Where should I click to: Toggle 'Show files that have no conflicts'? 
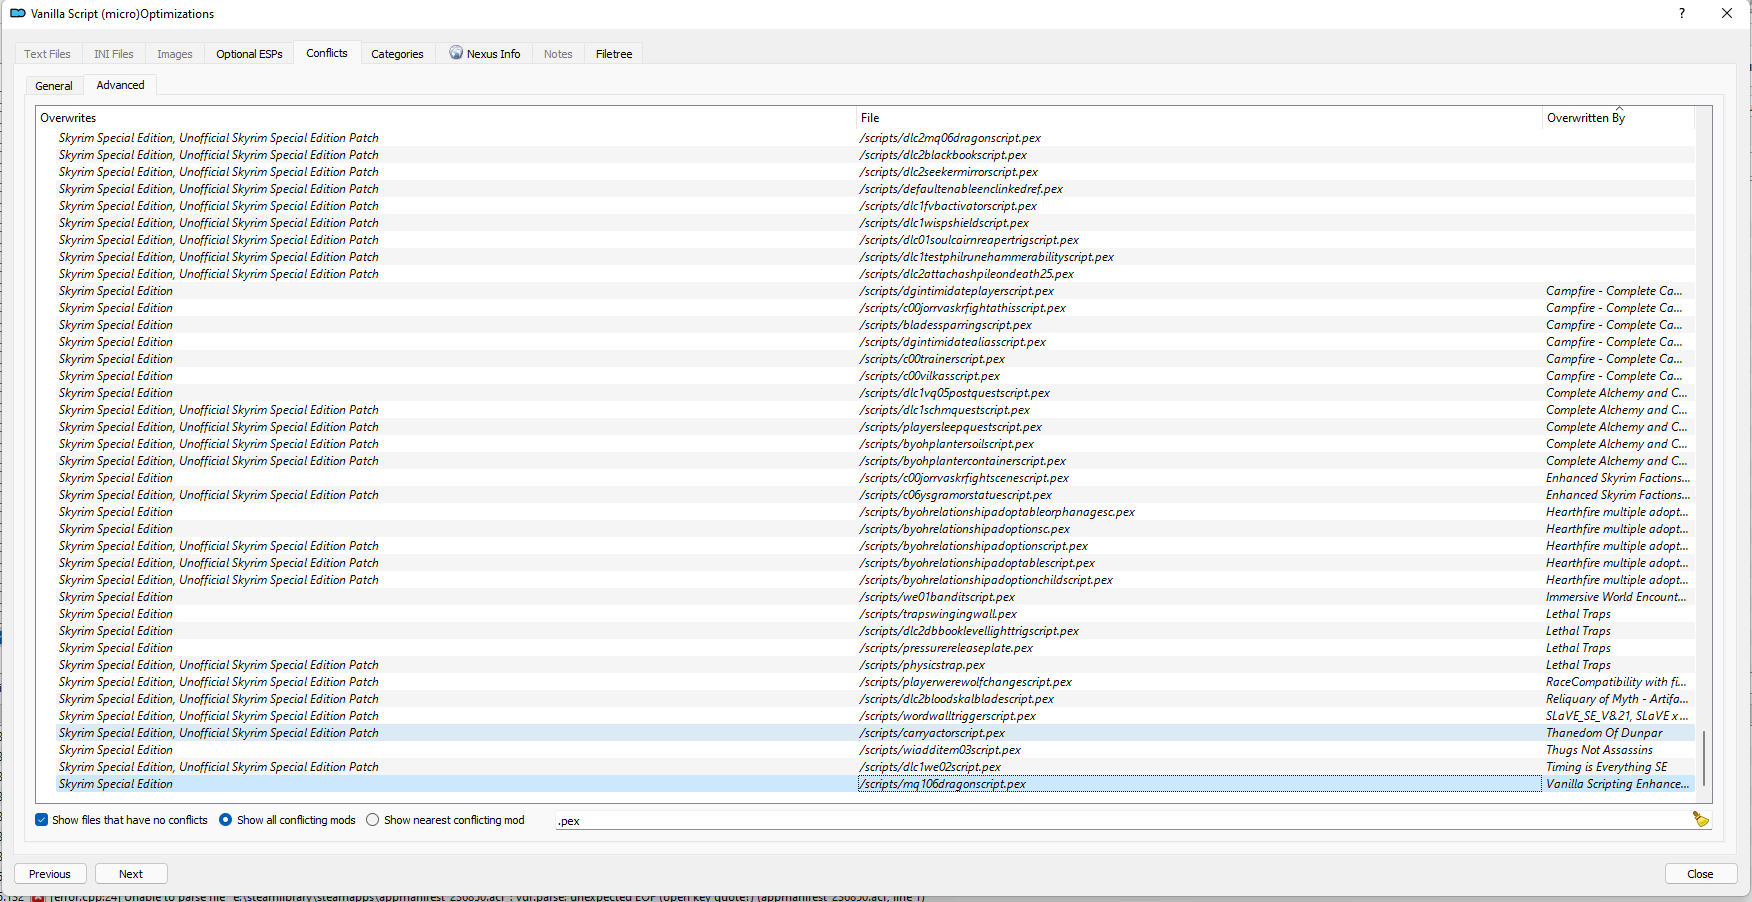point(121,820)
